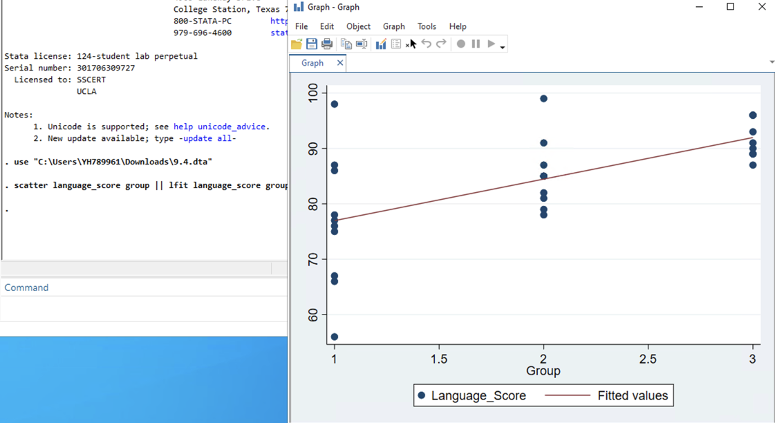This screenshot has height=424, width=776.
Task: Click the 979-696-4600 phone number
Action: (x=202, y=33)
